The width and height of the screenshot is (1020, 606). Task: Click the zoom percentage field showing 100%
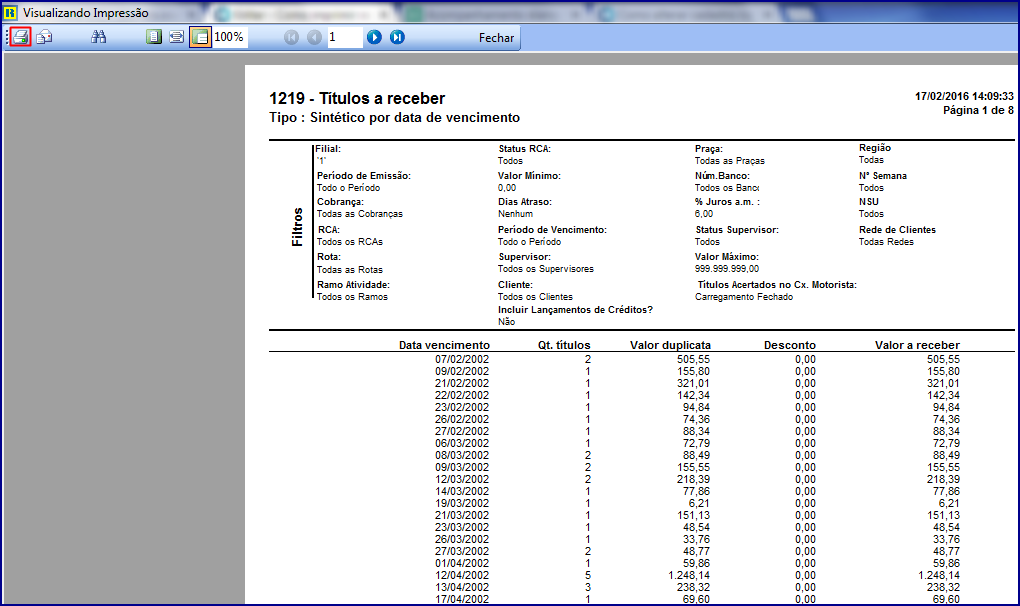230,37
